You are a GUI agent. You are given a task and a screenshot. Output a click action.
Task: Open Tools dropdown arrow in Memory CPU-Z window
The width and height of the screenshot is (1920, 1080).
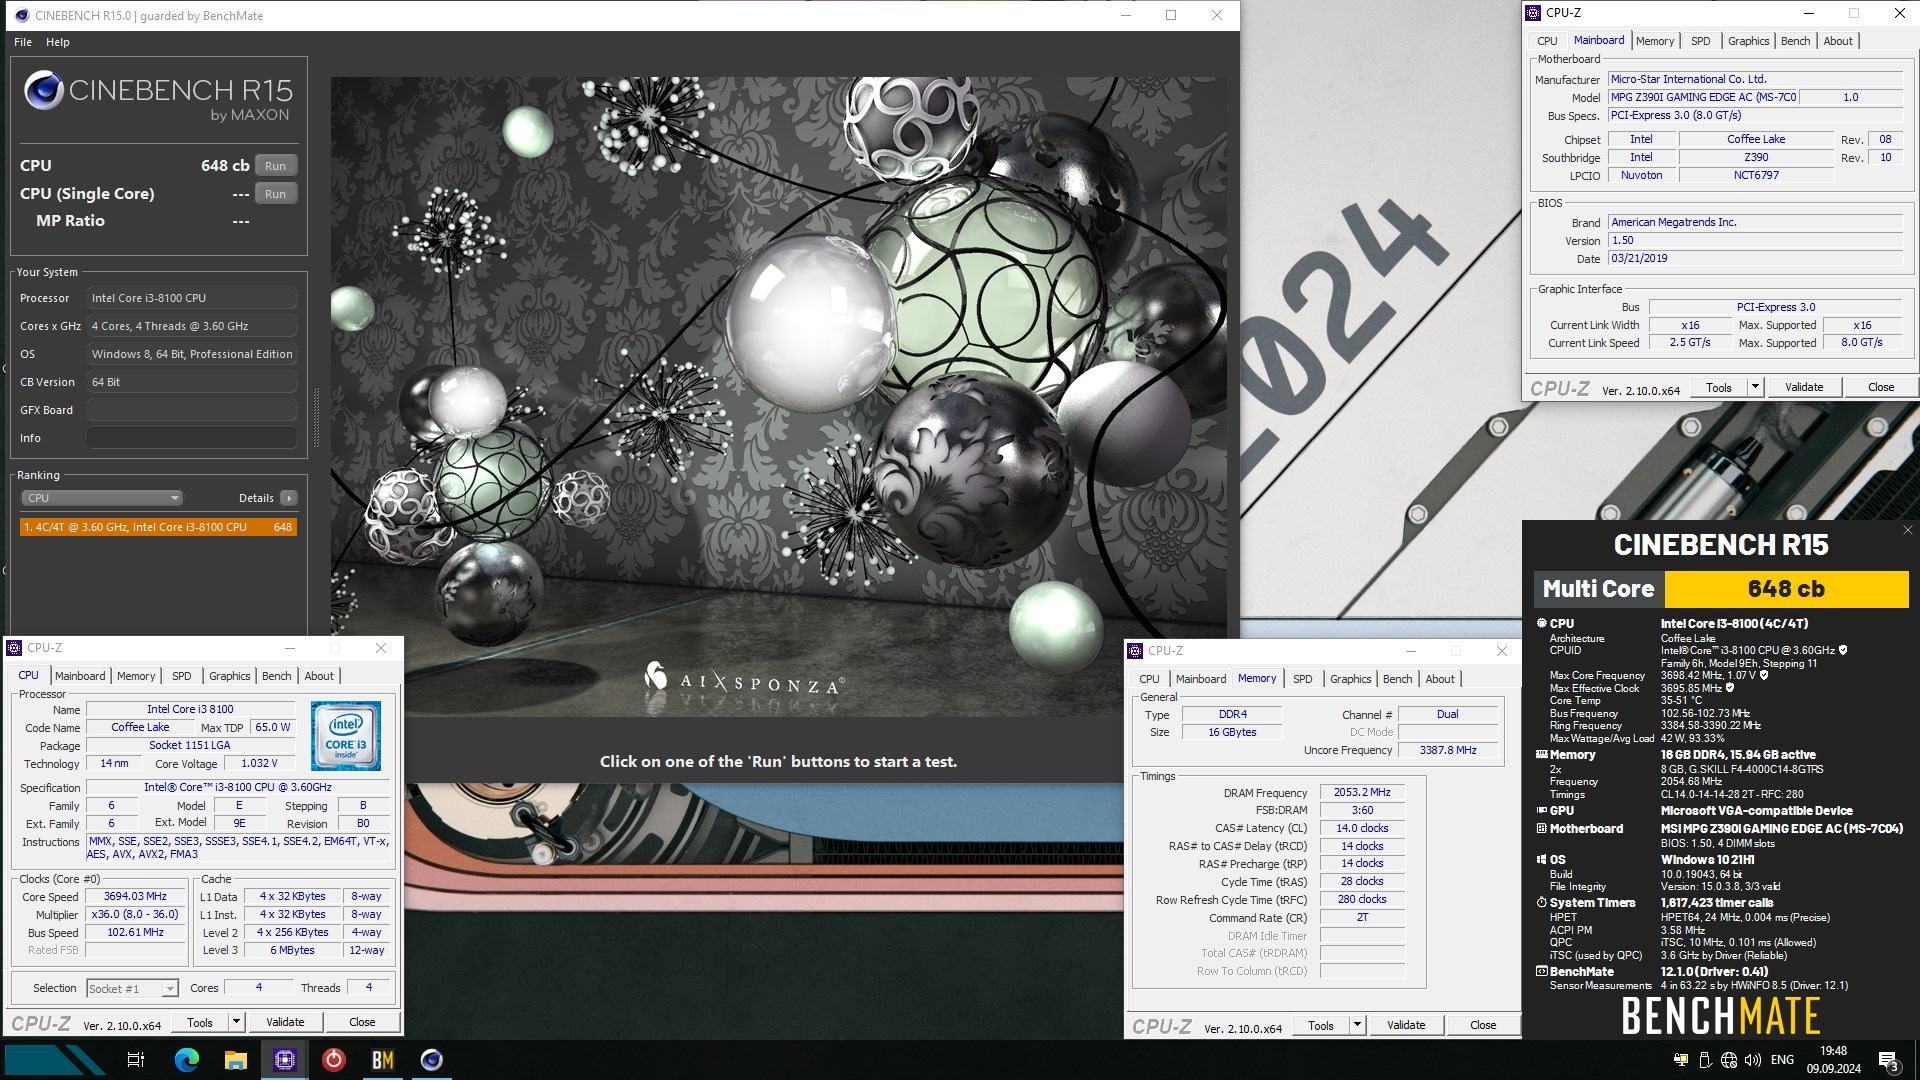coord(1357,1025)
